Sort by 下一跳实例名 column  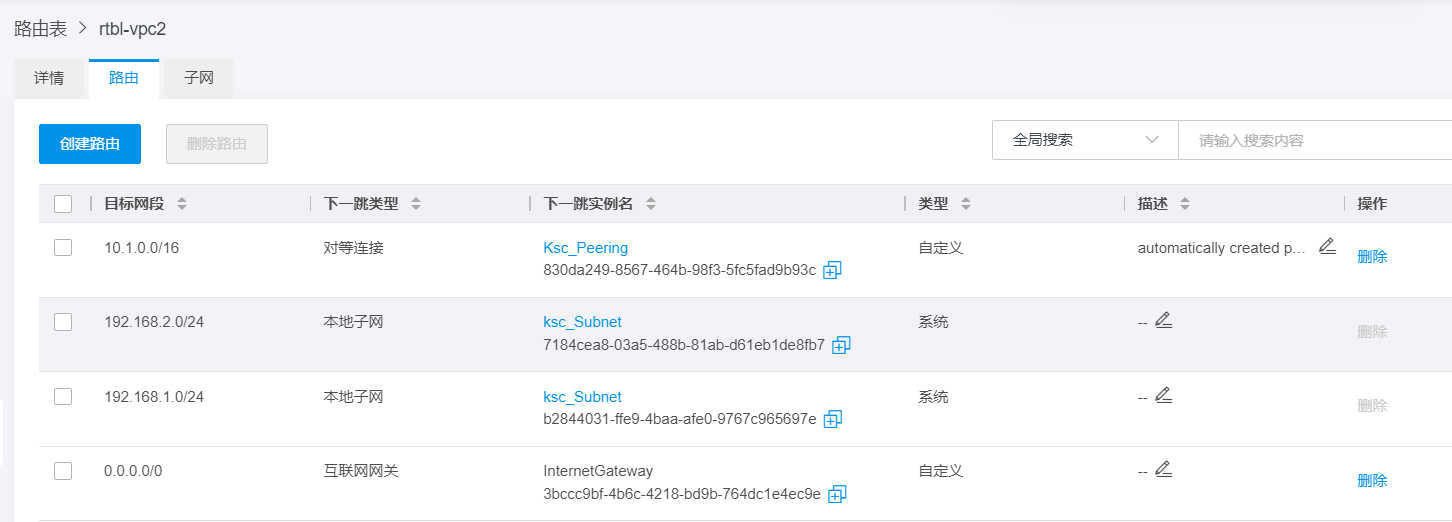pyautogui.click(x=651, y=204)
